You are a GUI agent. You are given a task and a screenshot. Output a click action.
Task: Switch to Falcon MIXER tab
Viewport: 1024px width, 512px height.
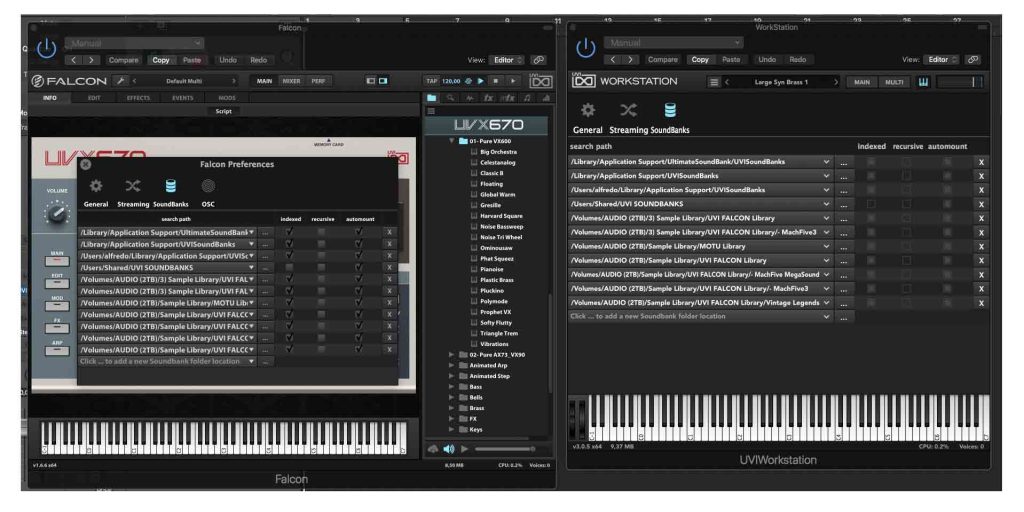(x=291, y=80)
